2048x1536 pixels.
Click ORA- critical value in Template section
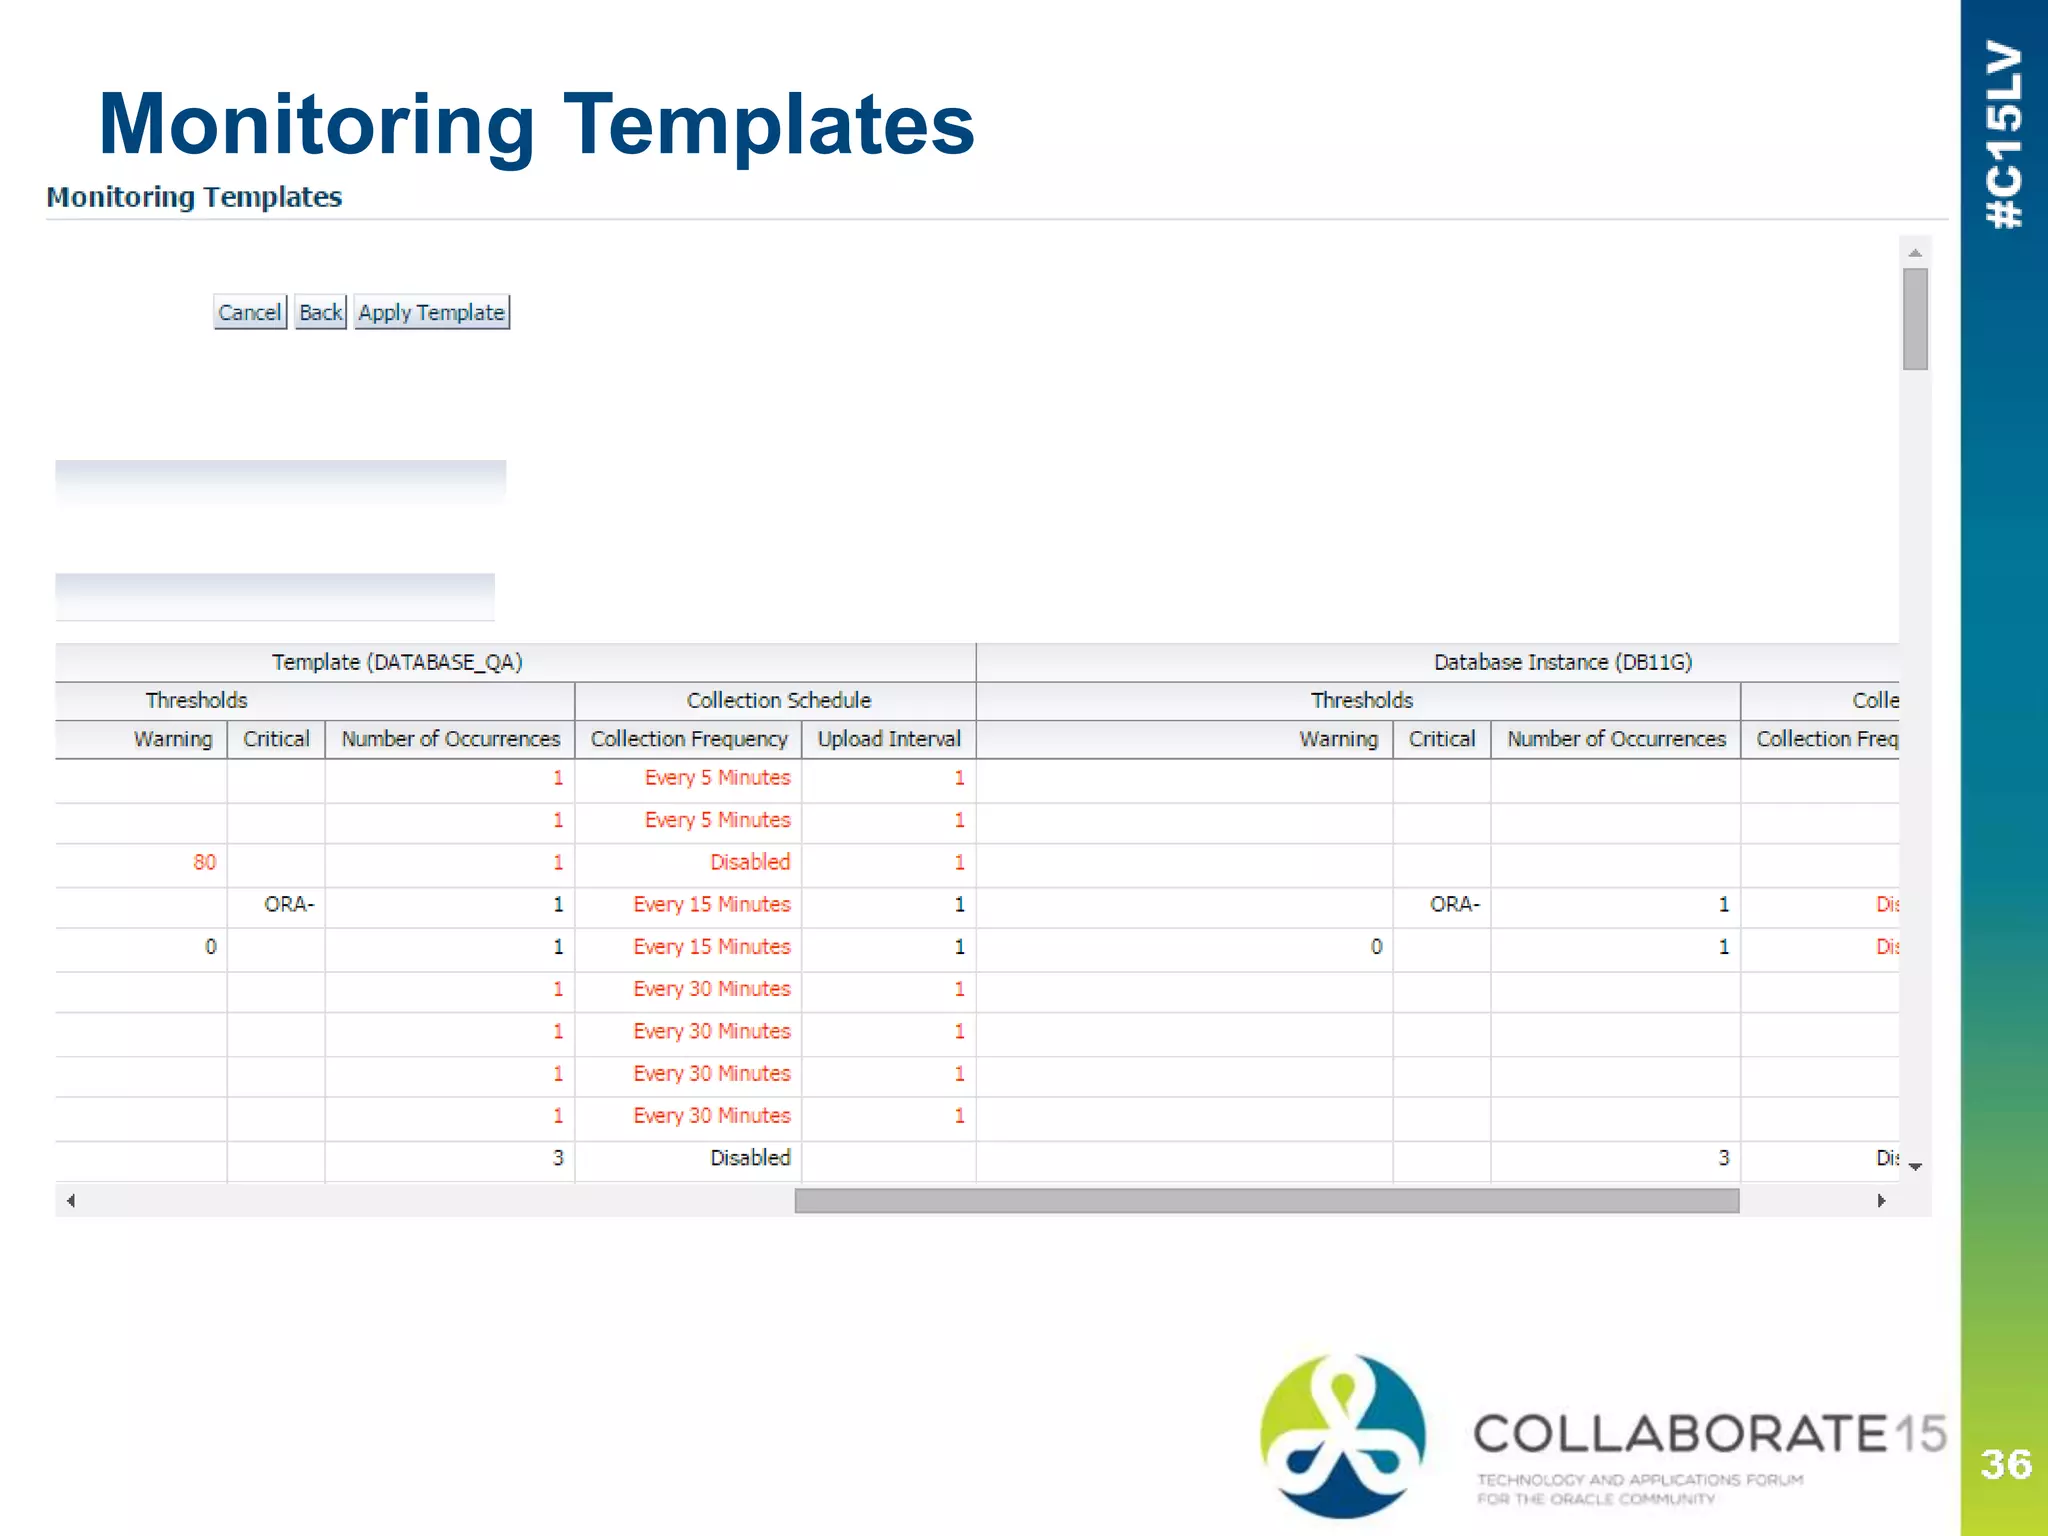(289, 904)
